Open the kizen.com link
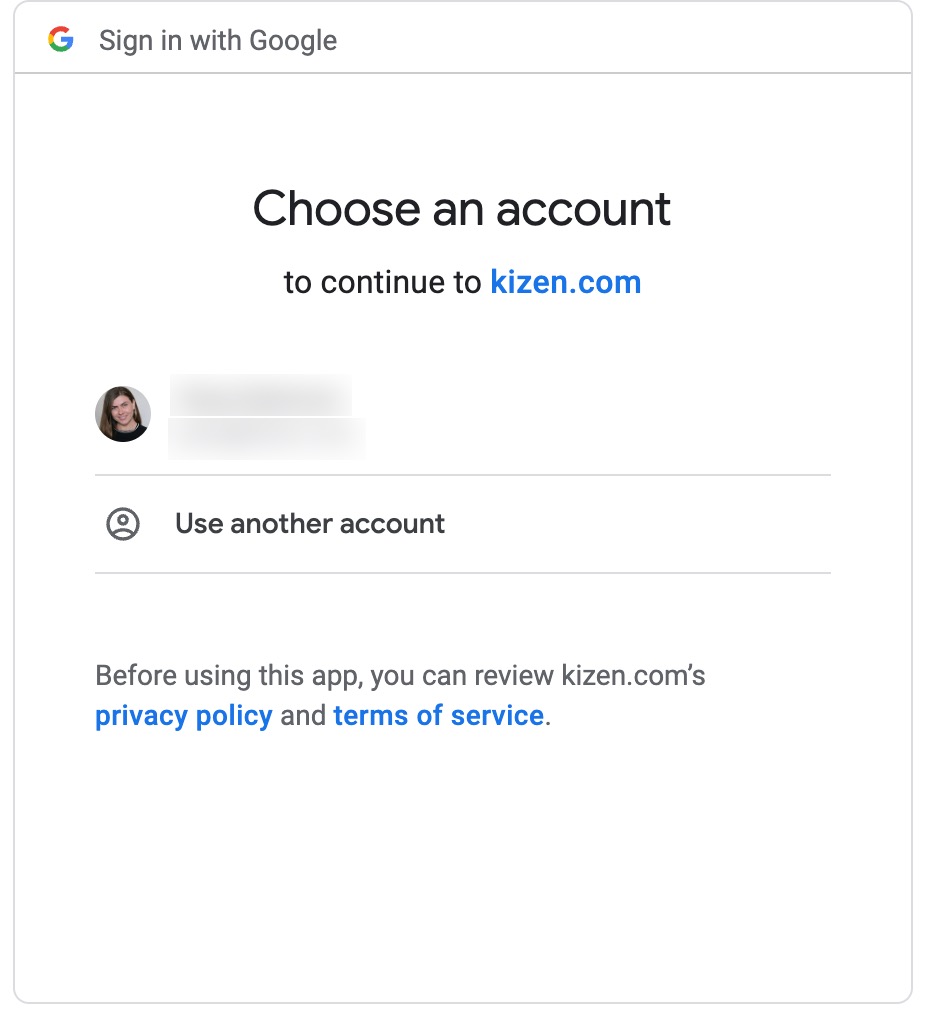This screenshot has height=1014, width=942. (x=565, y=283)
